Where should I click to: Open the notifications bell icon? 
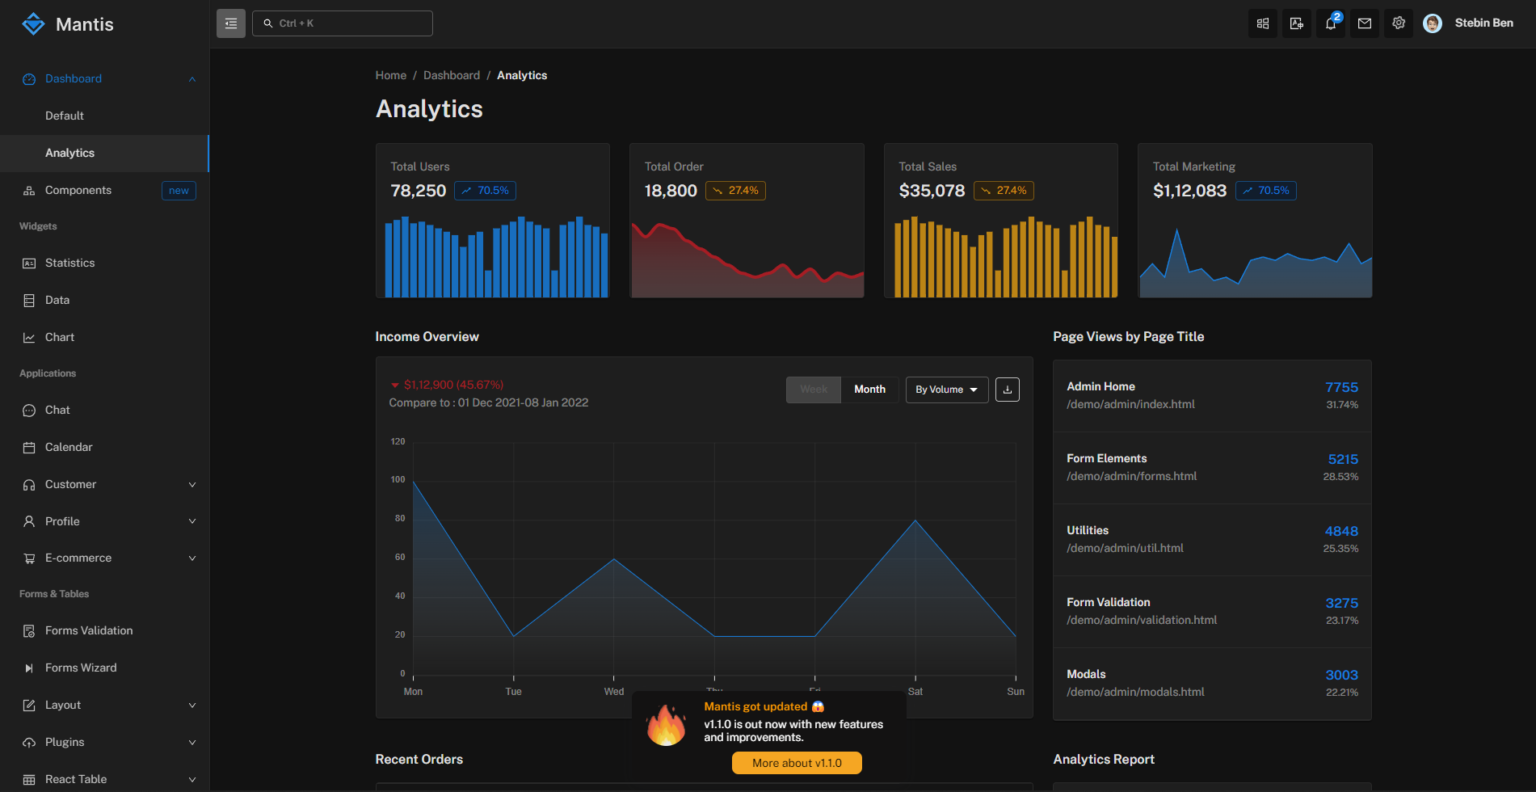pos(1331,23)
